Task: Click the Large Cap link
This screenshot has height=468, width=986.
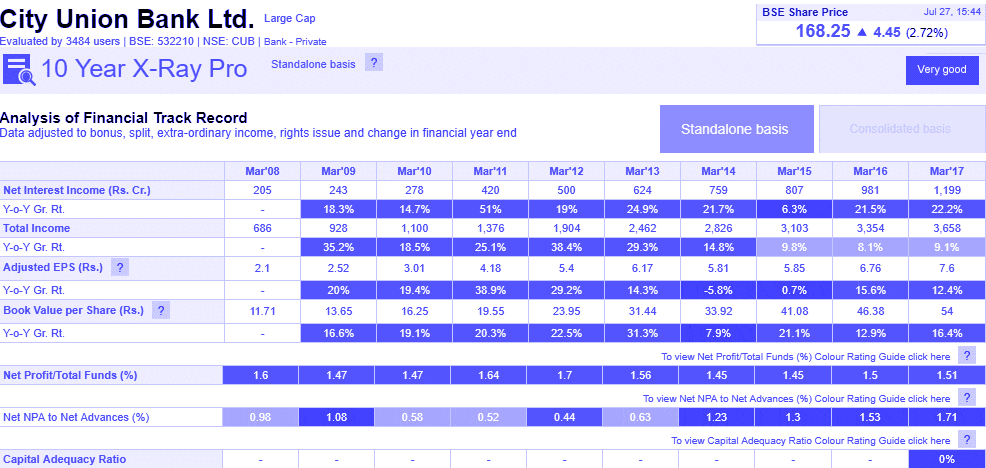Action: click(290, 19)
